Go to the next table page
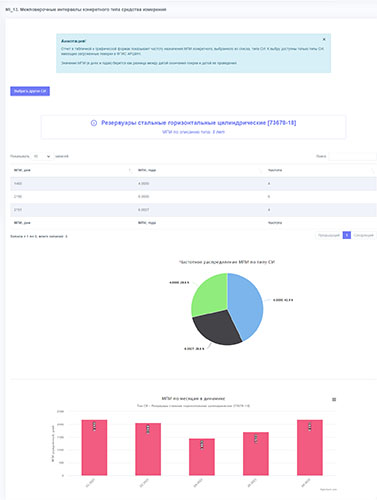The image size is (377, 500). click(x=363, y=235)
